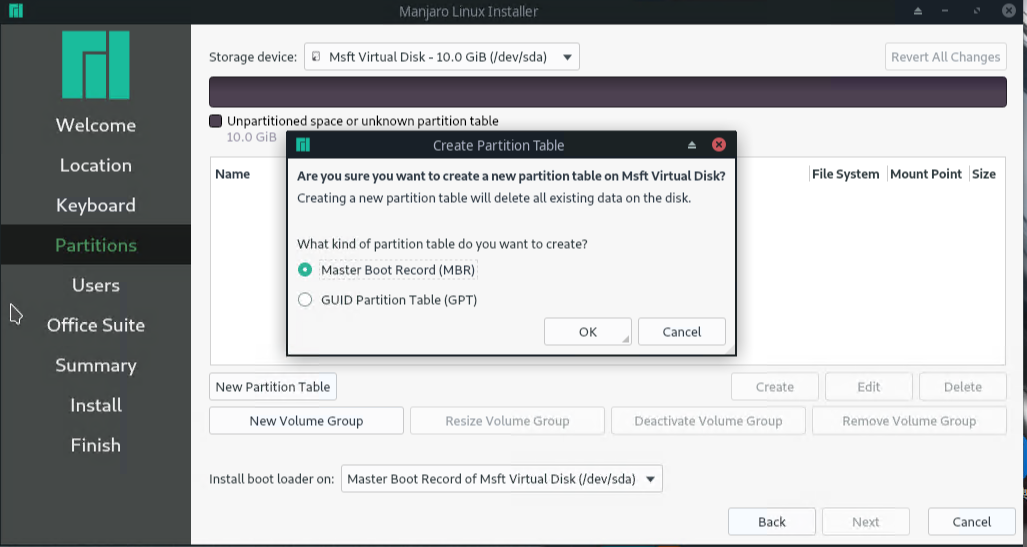
Task: Select the Partitions step in the sidebar
Action: [96, 245]
